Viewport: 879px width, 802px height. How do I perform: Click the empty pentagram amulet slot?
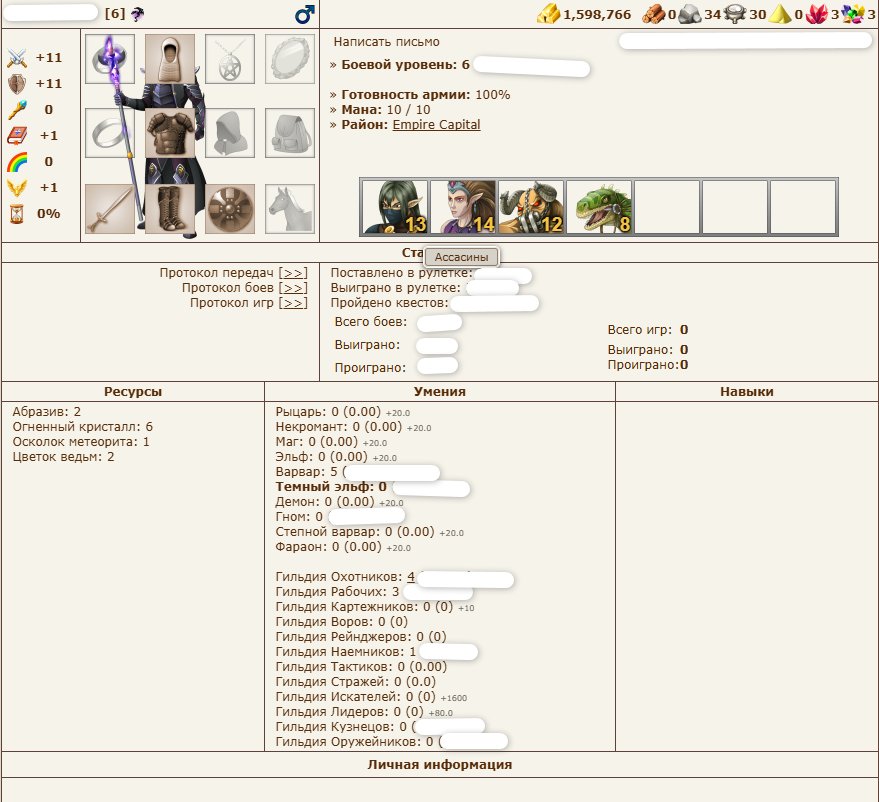229,59
